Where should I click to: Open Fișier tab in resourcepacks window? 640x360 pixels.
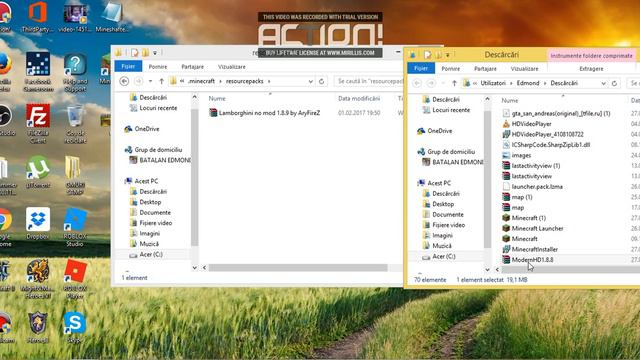point(128,66)
